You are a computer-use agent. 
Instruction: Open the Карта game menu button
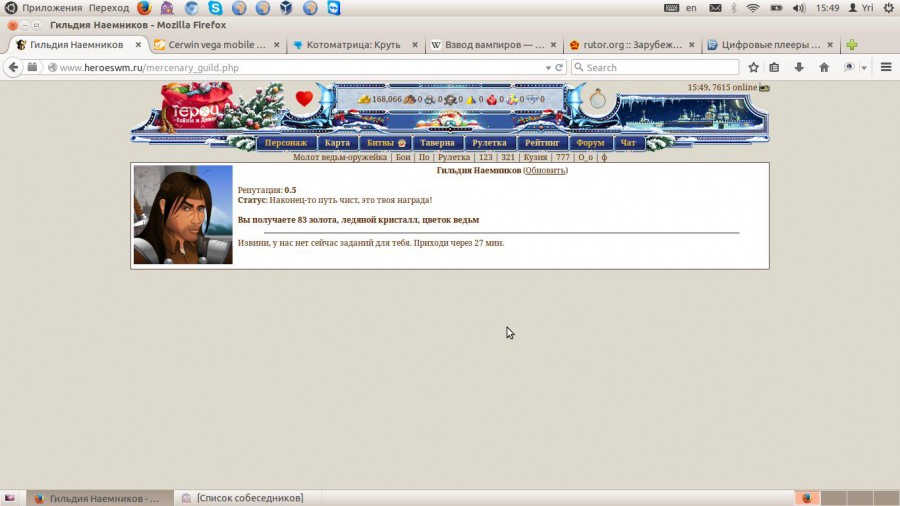click(x=337, y=143)
